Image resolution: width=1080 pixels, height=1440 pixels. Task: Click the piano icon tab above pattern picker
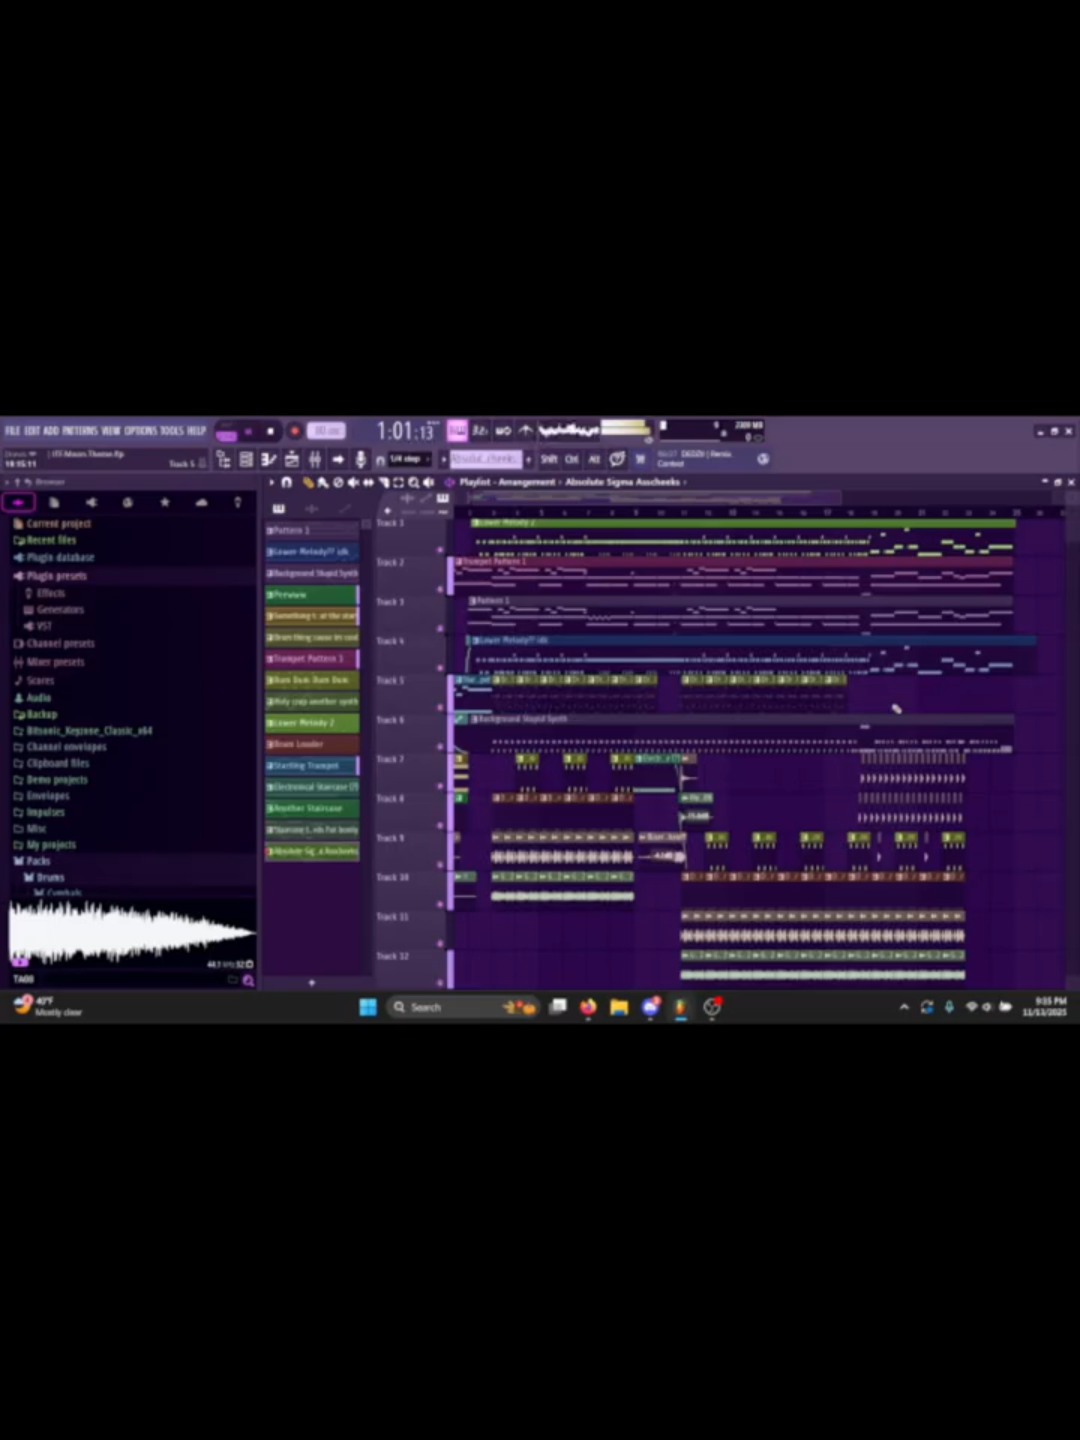(279, 509)
